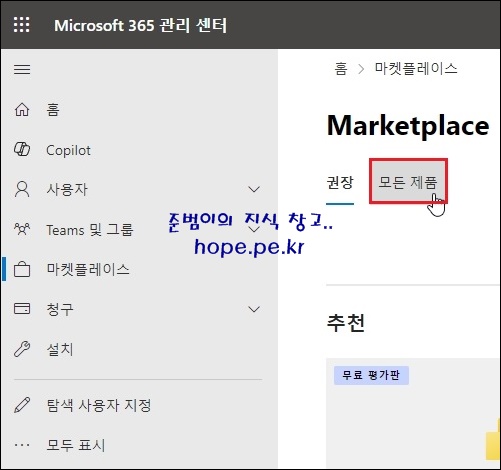Image resolution: width=501 pixels, height=470 pixels.
Task: Expand the Teams 및 그룹 chevron
Action: click(254, 229)
